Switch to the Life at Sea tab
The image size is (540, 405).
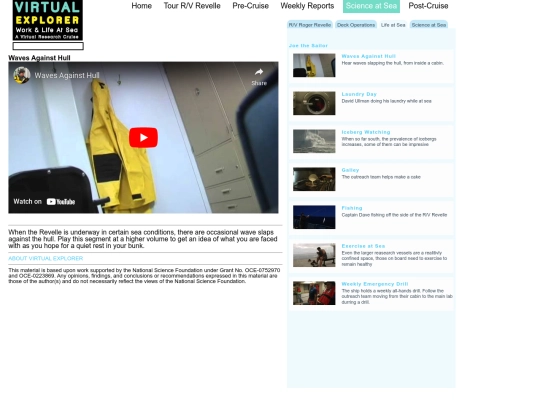tap(393, 25)
